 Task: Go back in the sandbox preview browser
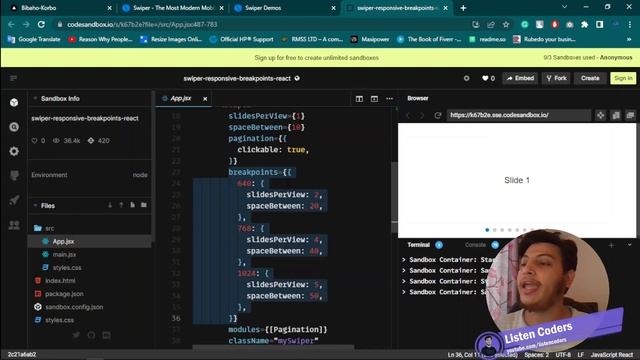click(x=407, y=115)
